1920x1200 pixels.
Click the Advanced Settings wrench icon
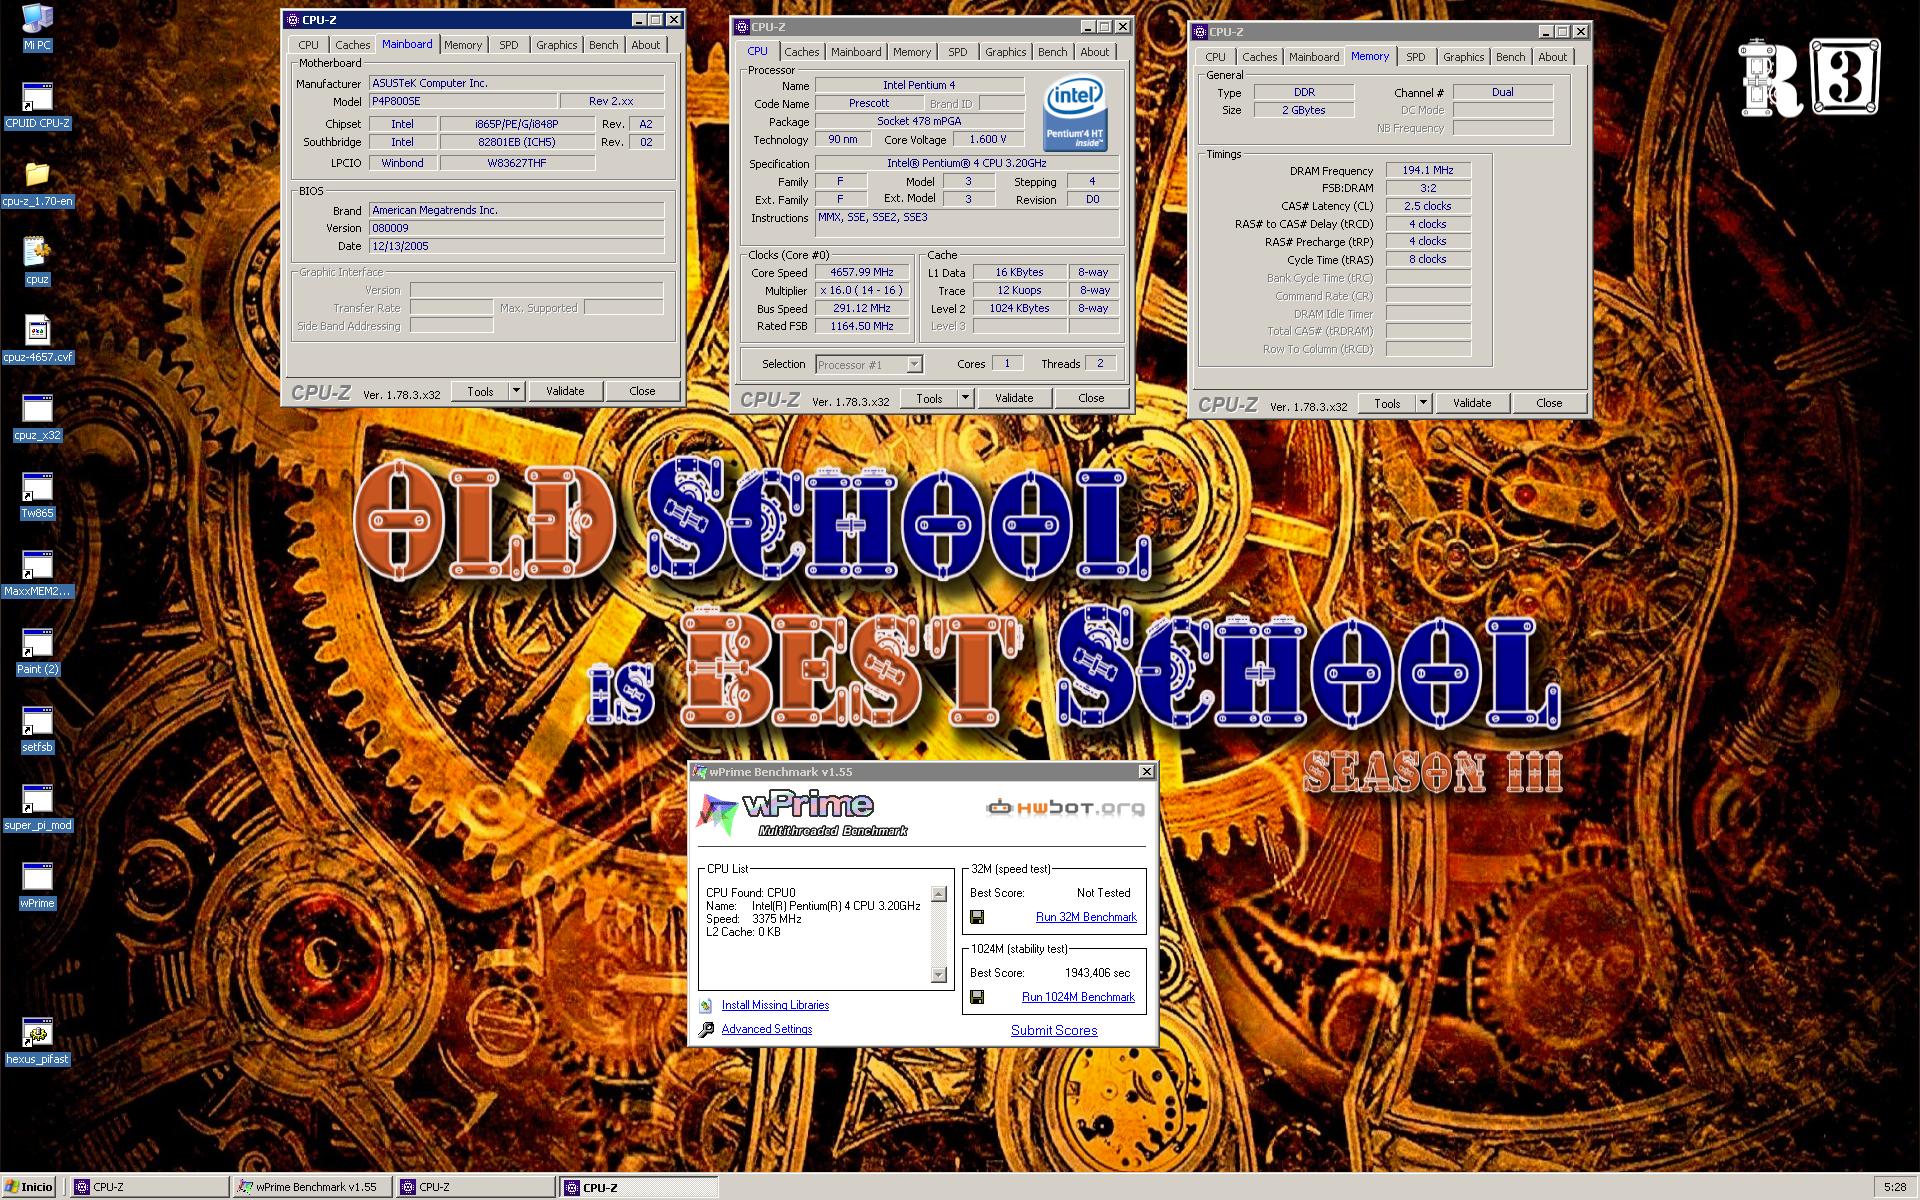(705, 1030)
